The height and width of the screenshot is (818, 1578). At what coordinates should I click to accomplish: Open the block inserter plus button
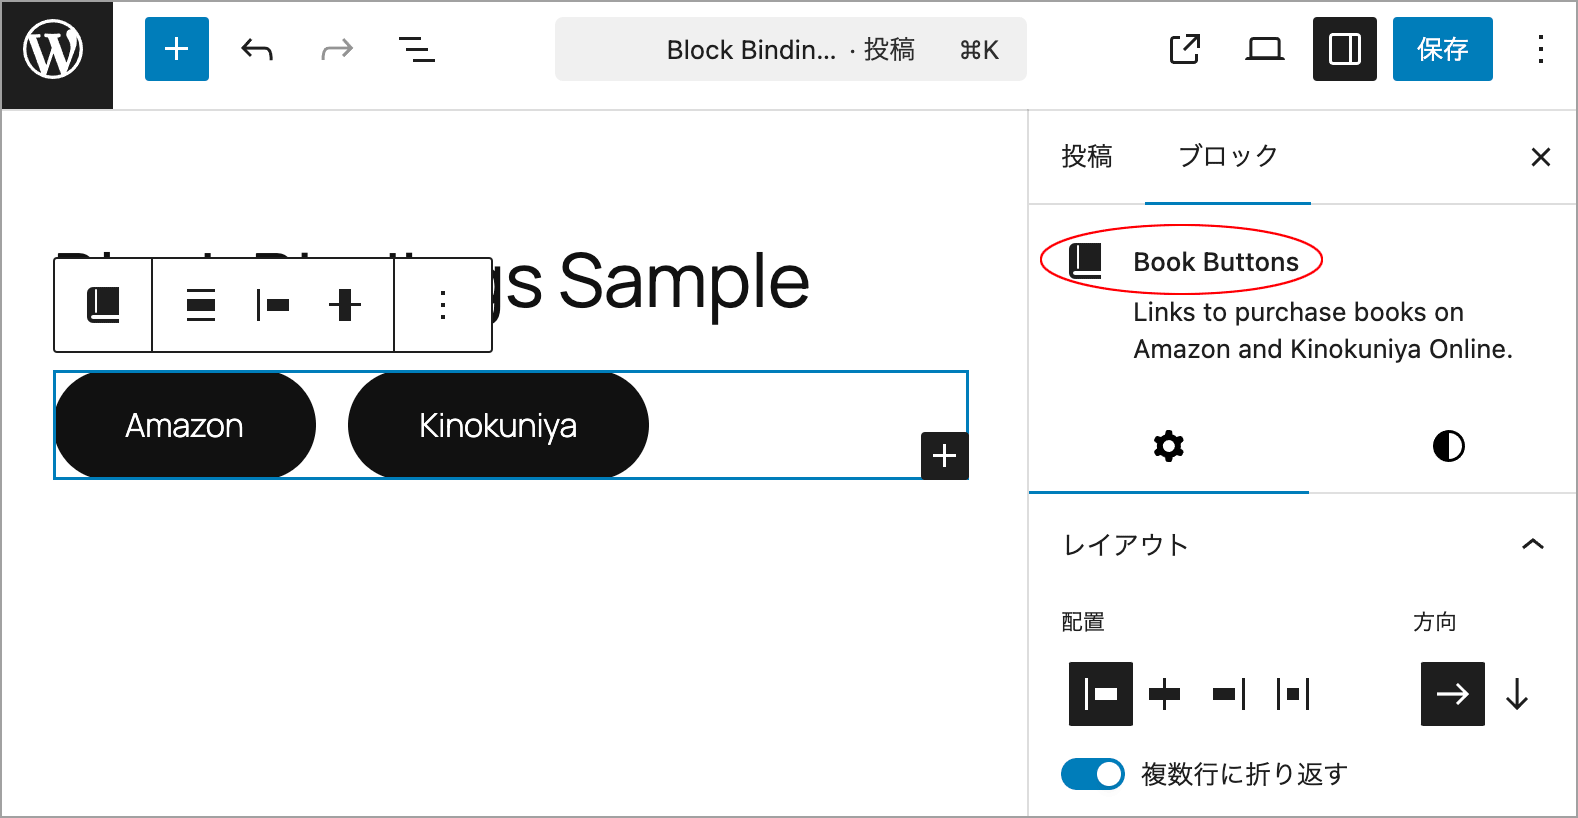pos(177,49)
